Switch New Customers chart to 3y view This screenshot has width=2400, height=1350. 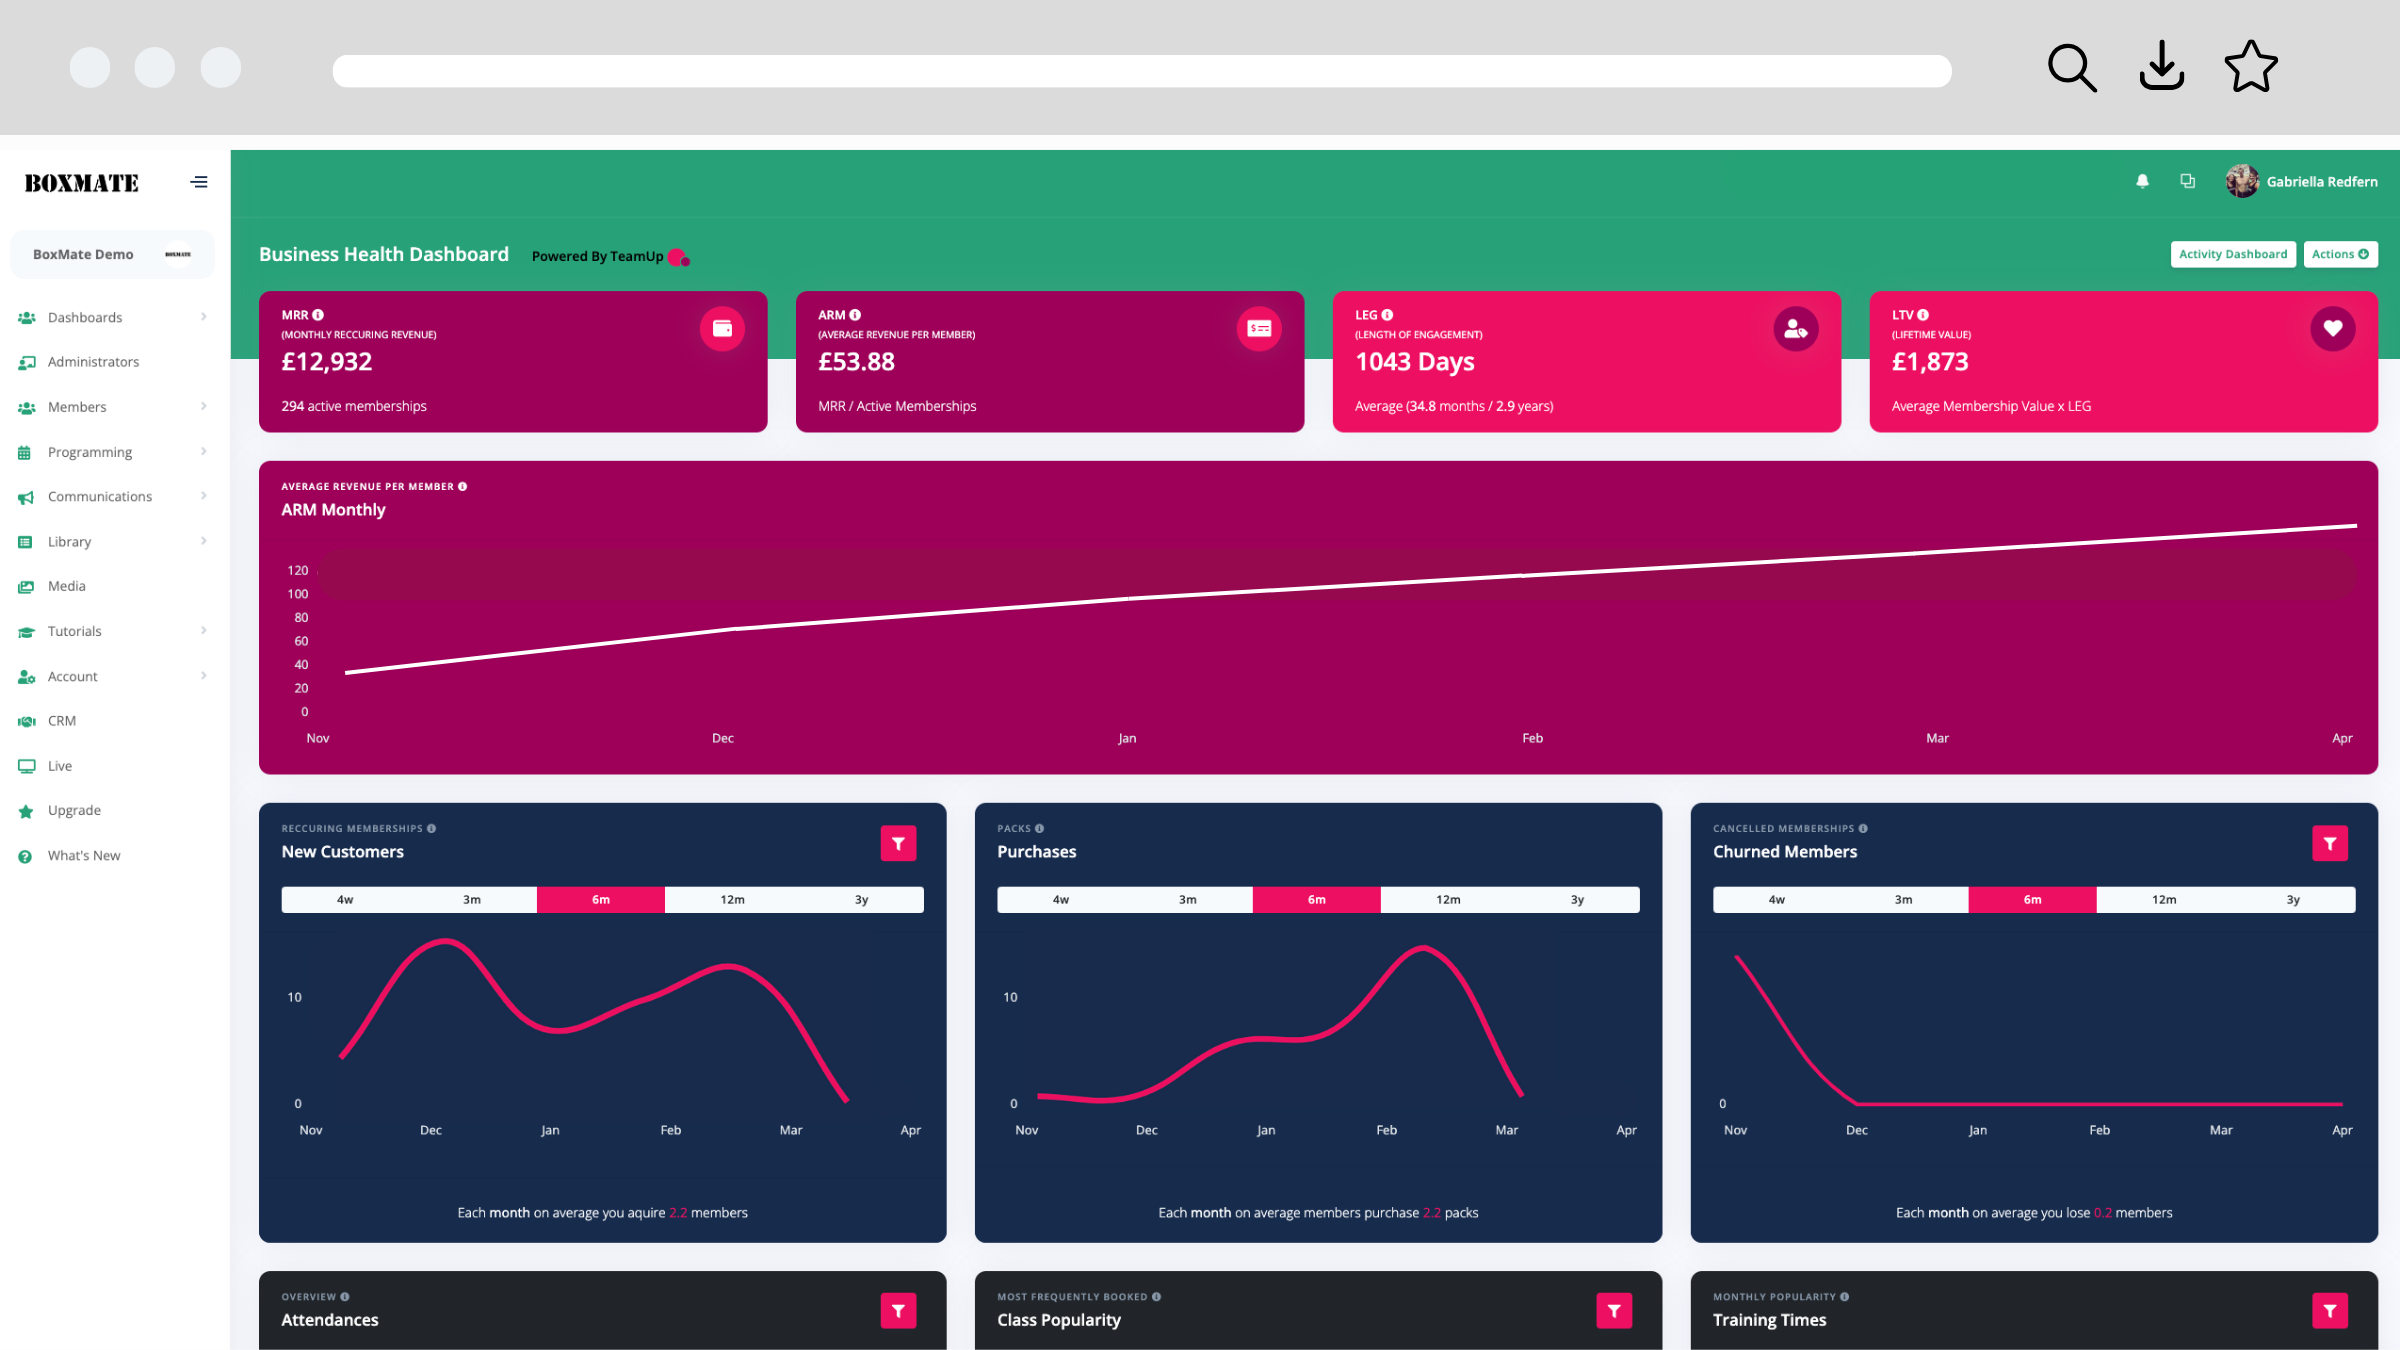coord(860,899)
